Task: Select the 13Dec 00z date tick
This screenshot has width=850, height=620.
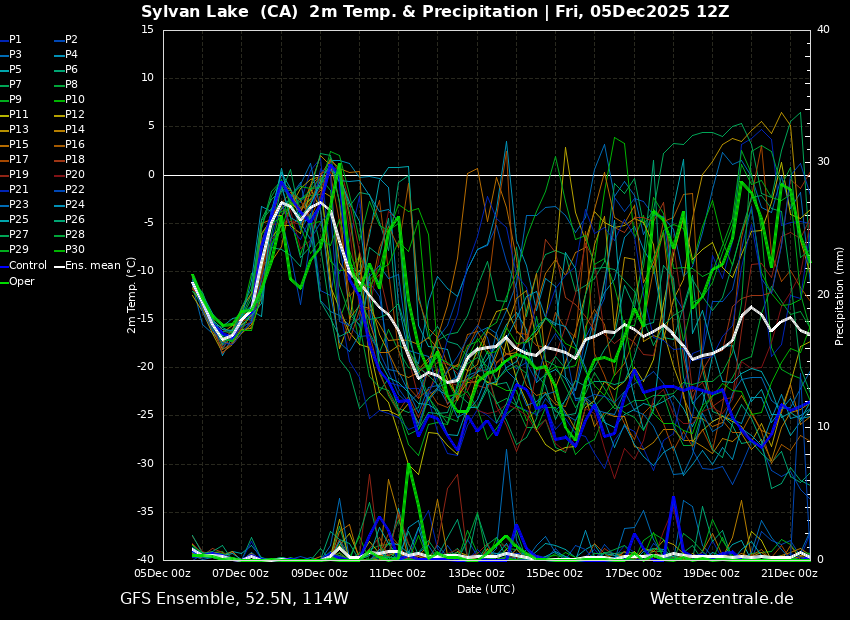Action: click(x=476, y=574)
